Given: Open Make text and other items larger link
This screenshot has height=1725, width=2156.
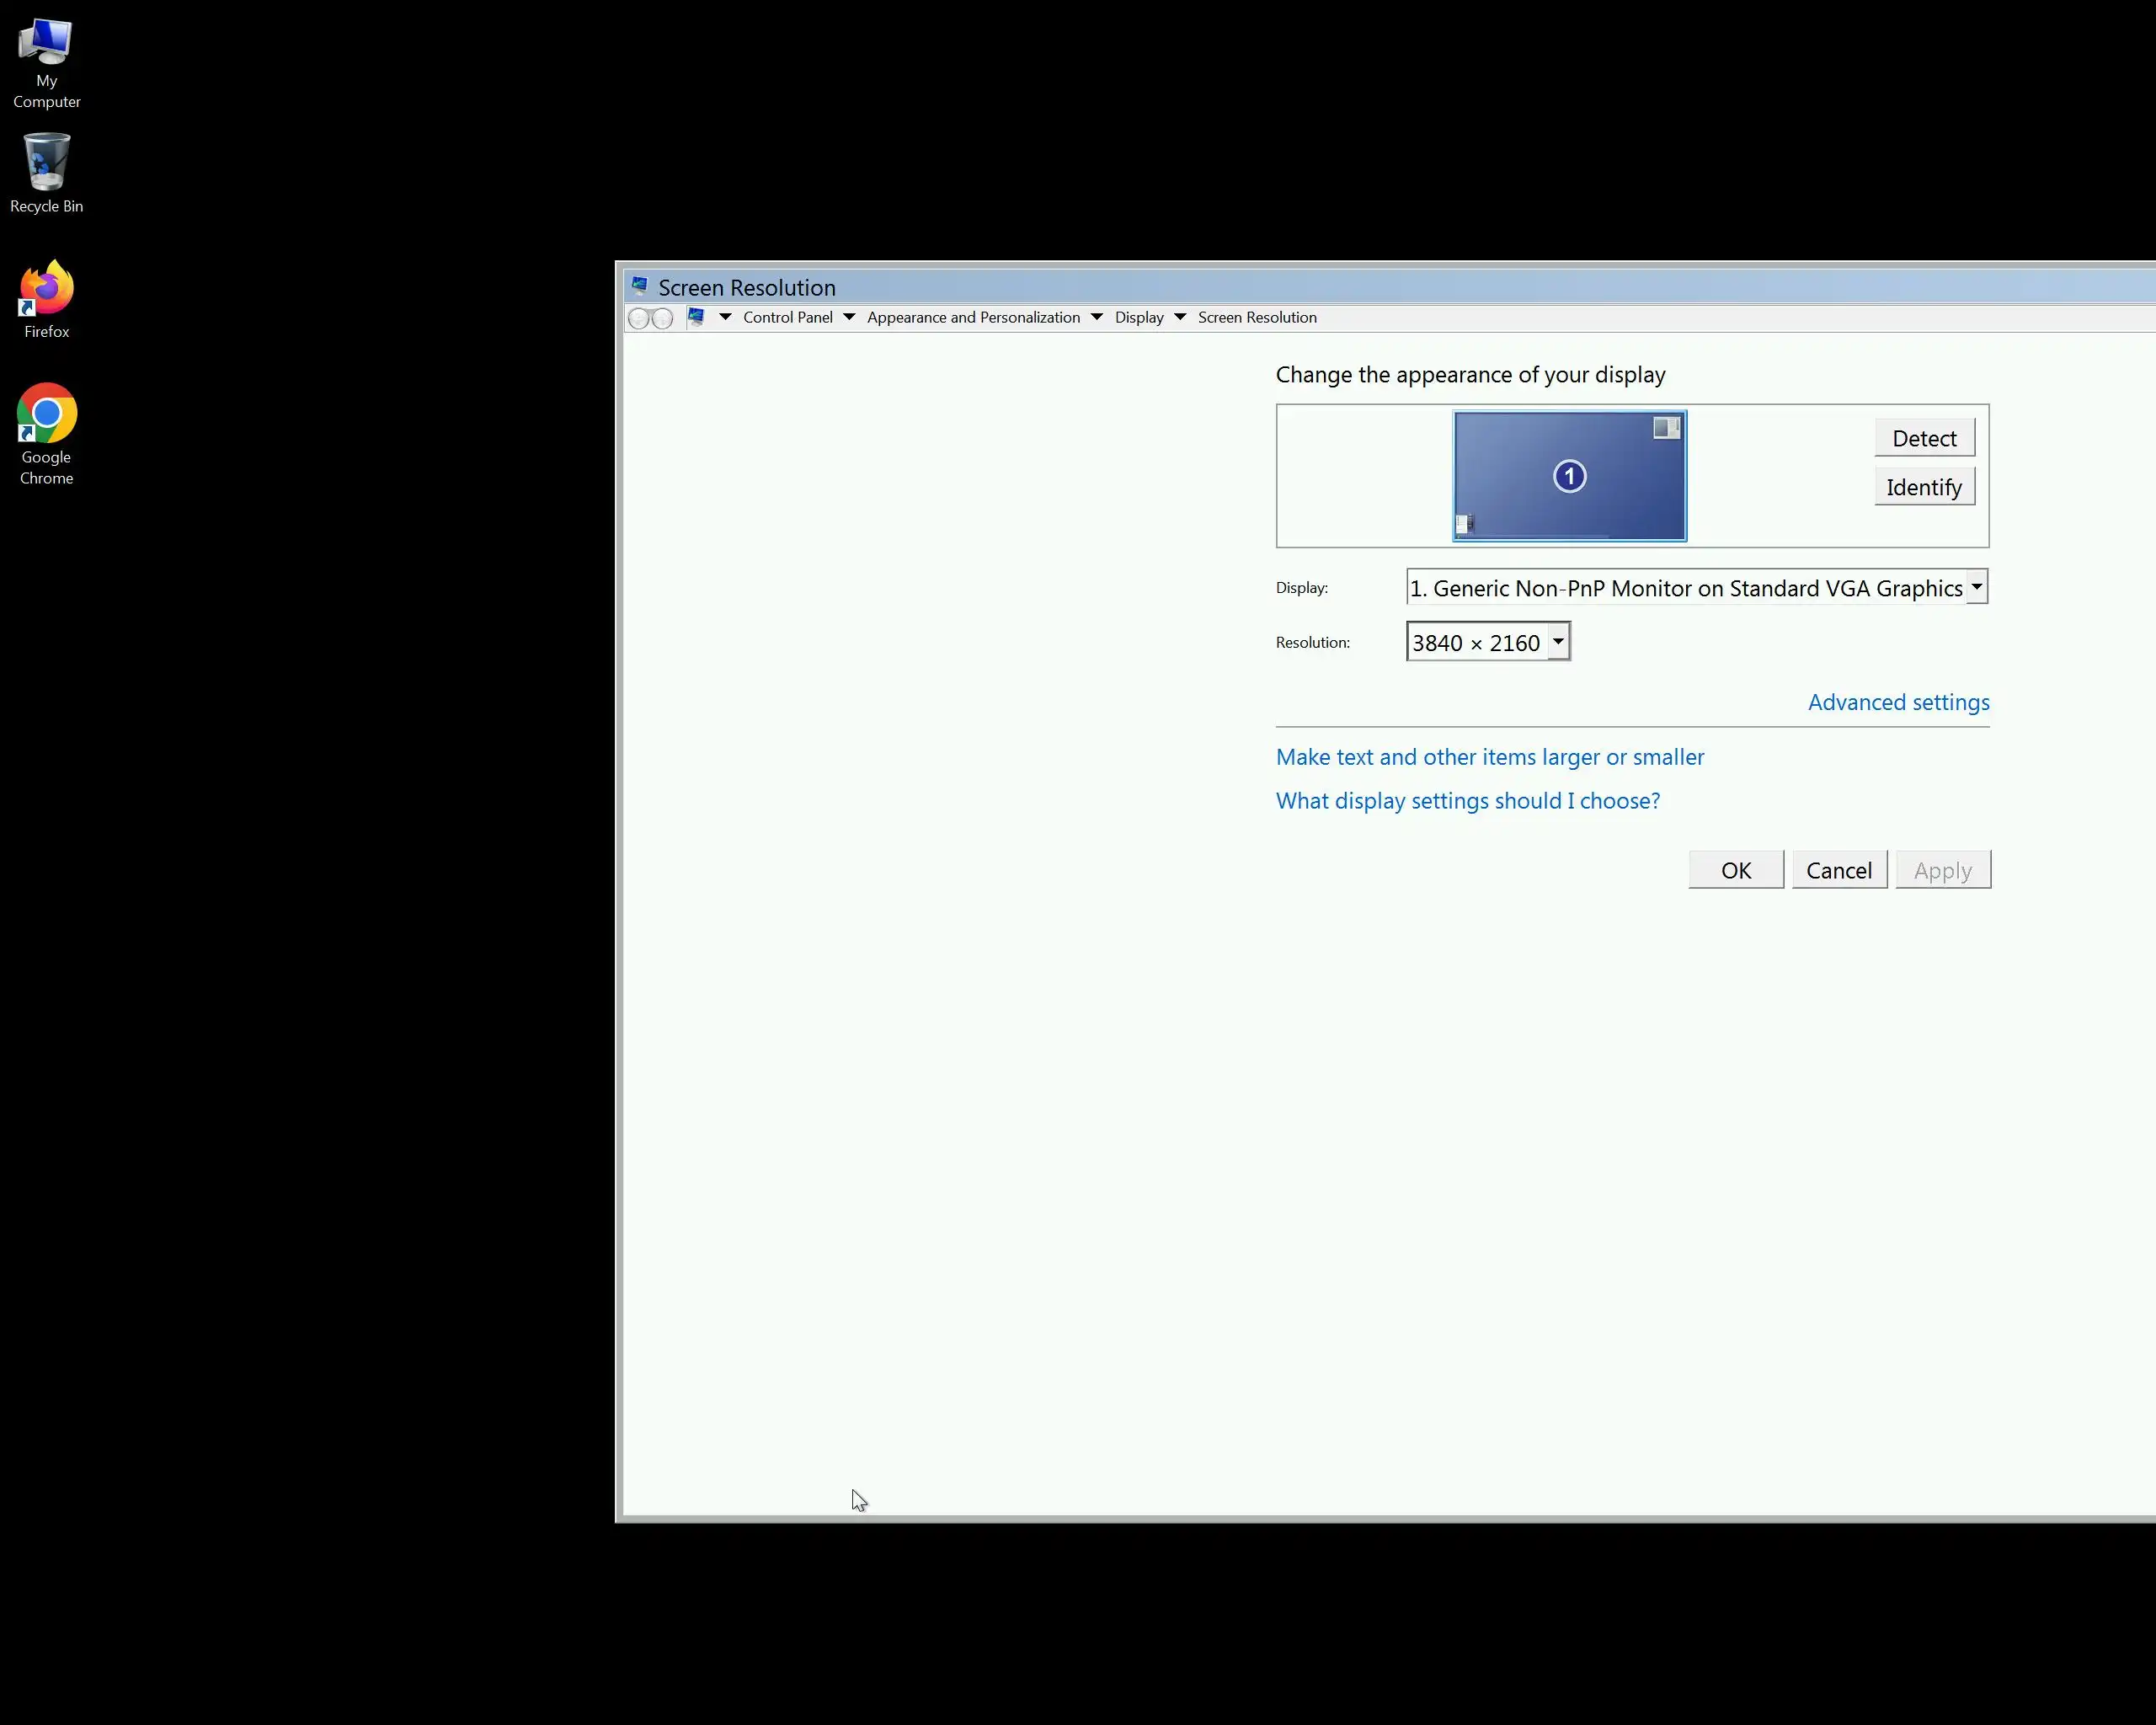Looking at the screenshot, I should pos(1489,757).
